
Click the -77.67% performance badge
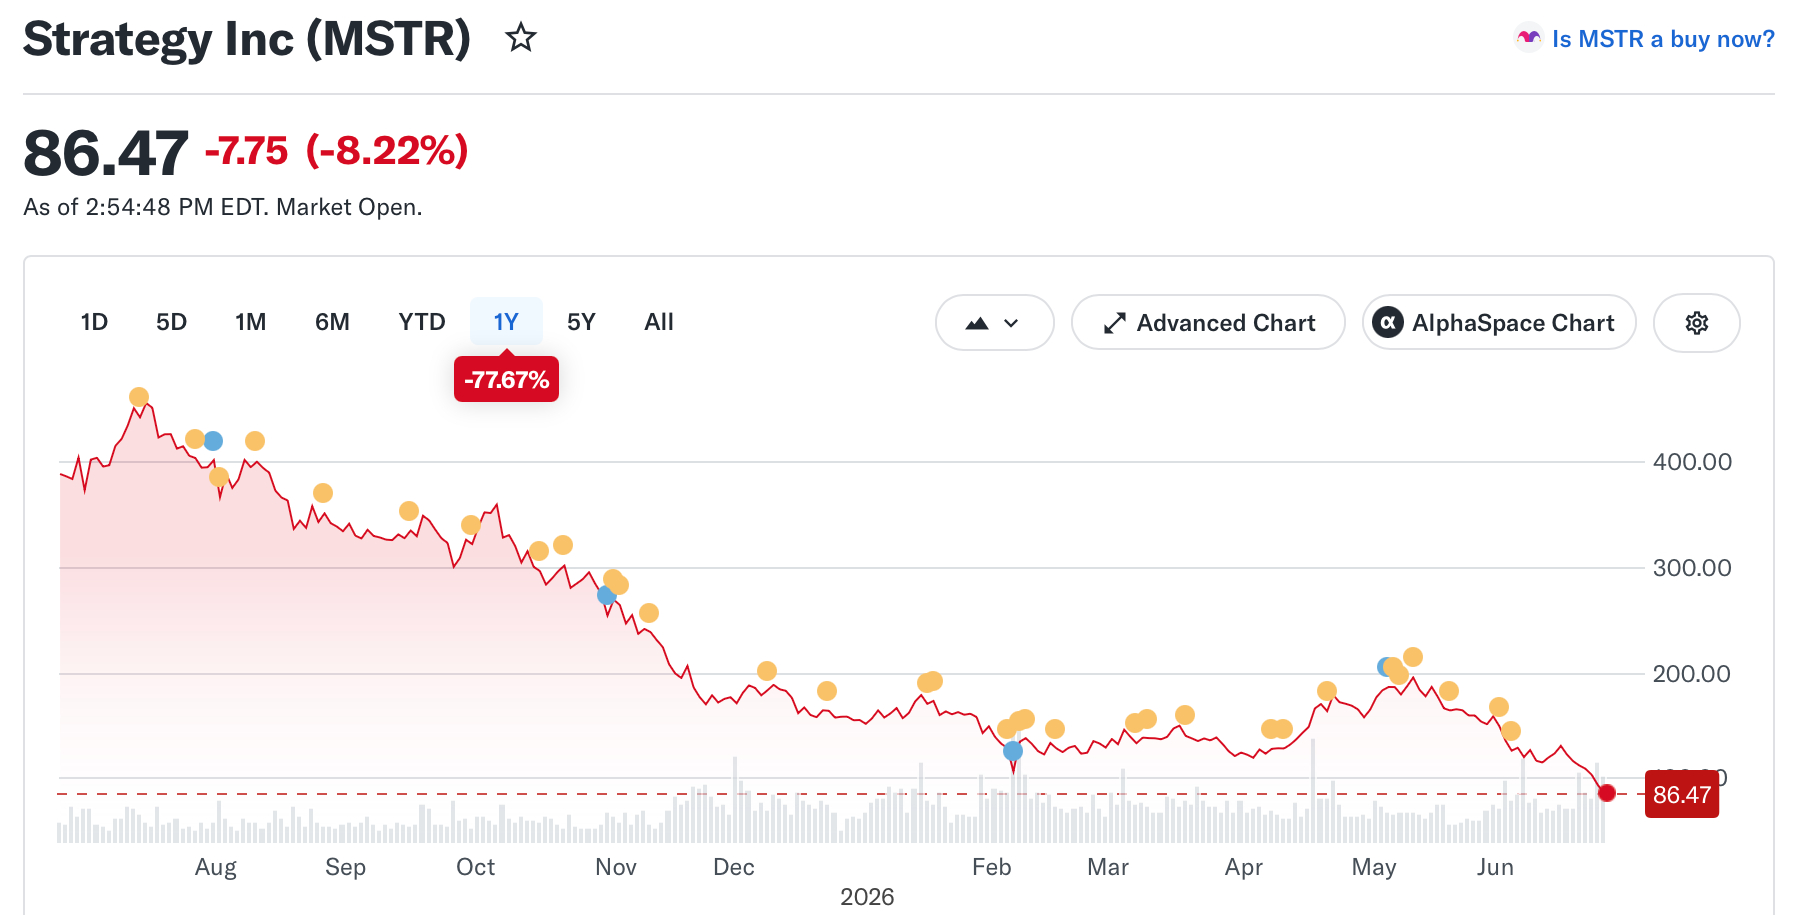click(506, 380)
